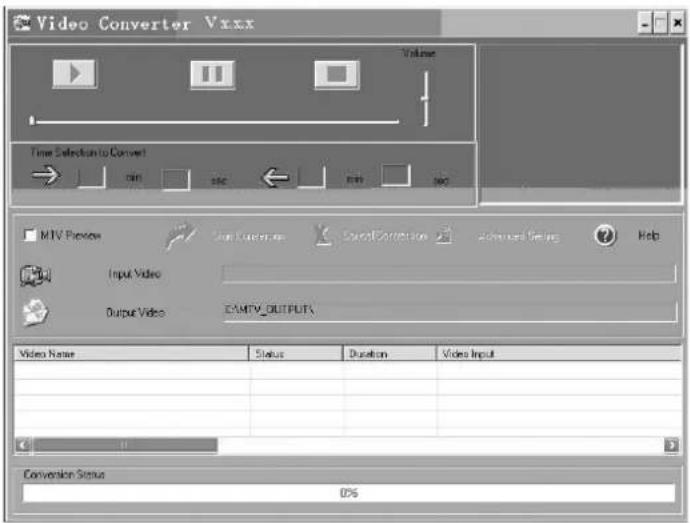Click the Start Conversion icon

[x=180, y=236]
